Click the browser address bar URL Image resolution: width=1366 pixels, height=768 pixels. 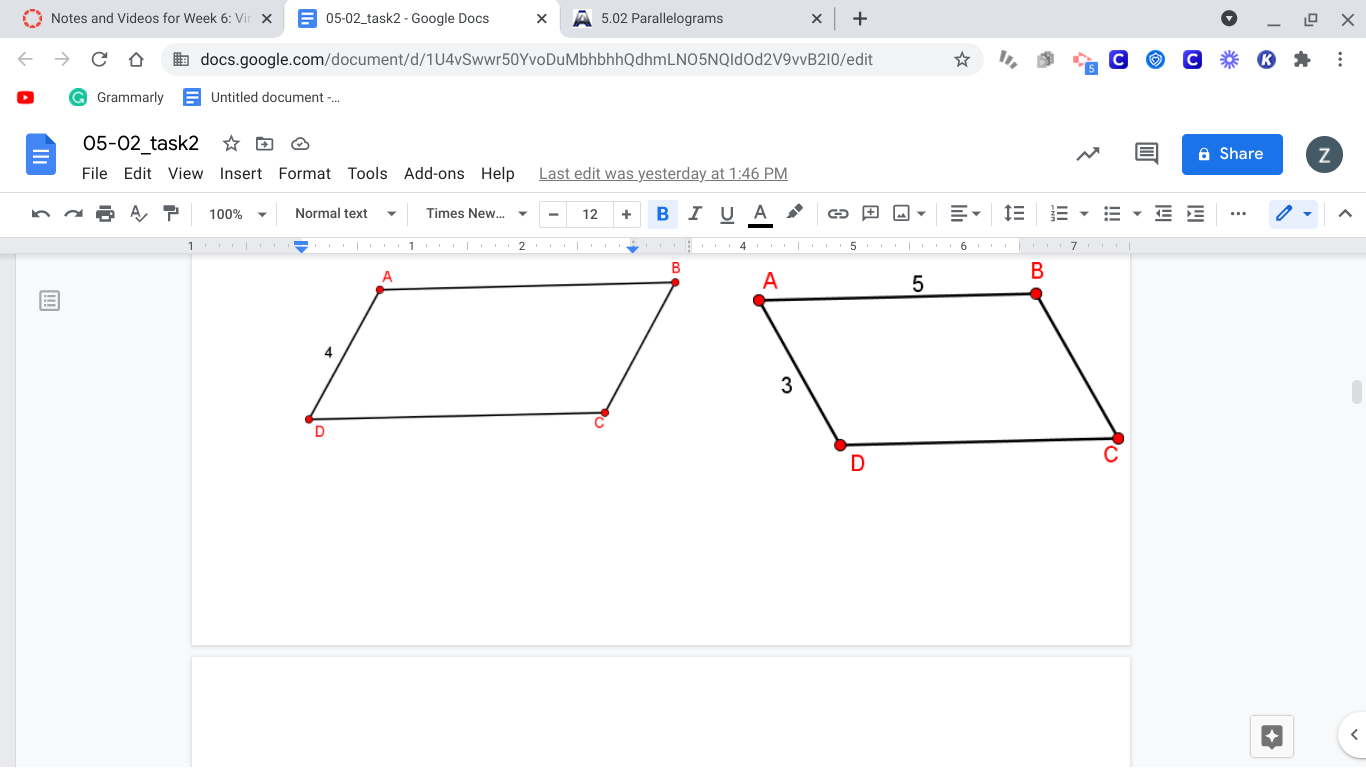[537, 60]
